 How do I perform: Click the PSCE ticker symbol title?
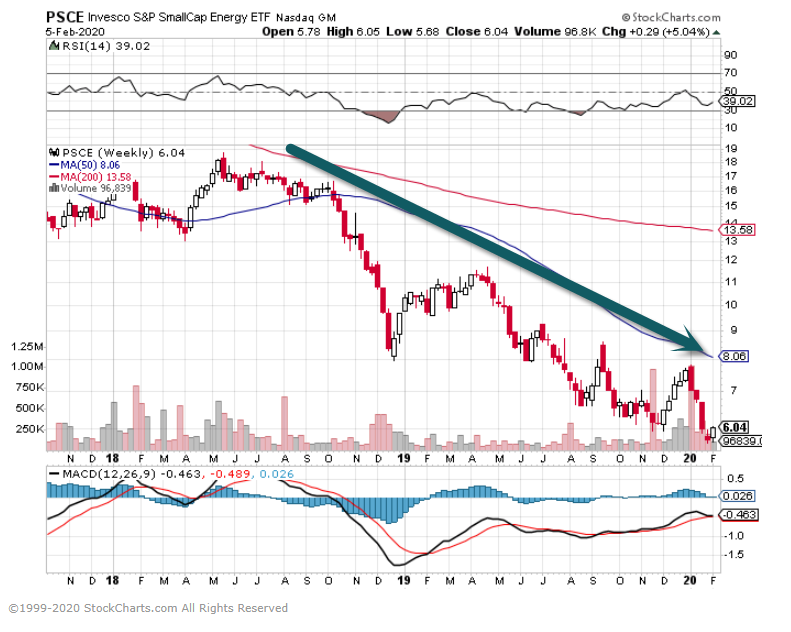click(65, 17)
